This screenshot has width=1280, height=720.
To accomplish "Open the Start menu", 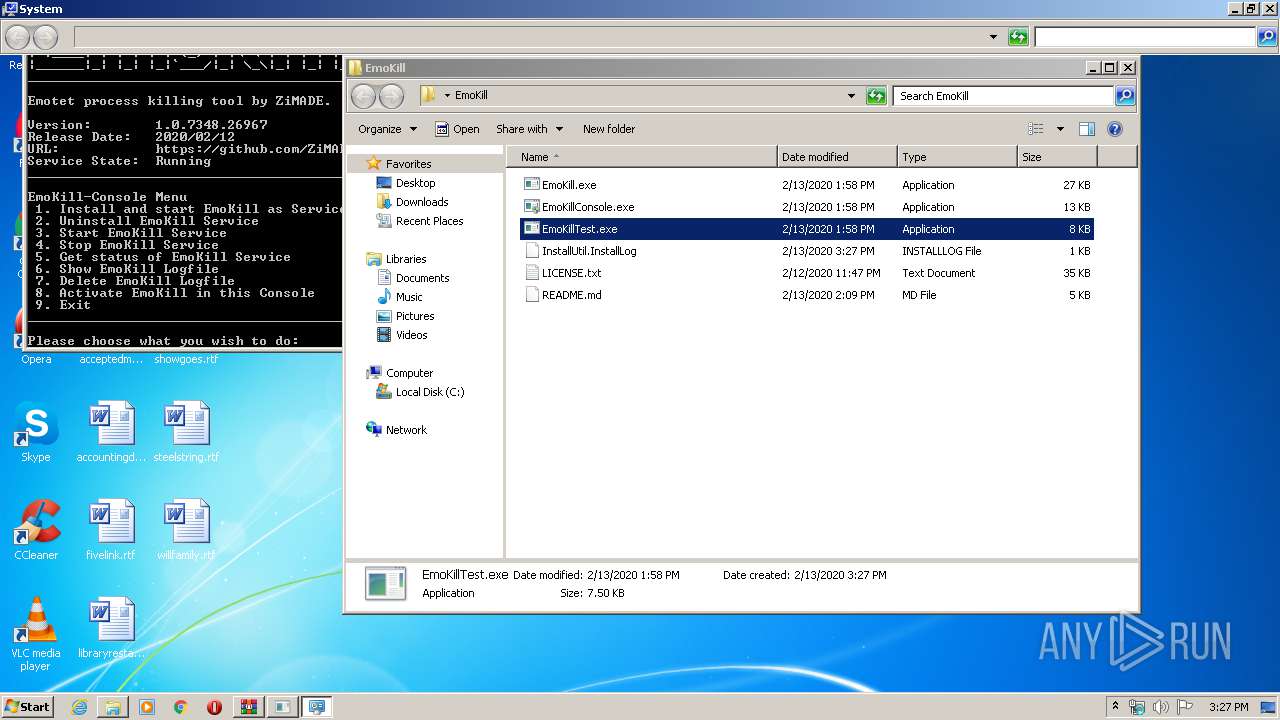I will coord(28,707).
